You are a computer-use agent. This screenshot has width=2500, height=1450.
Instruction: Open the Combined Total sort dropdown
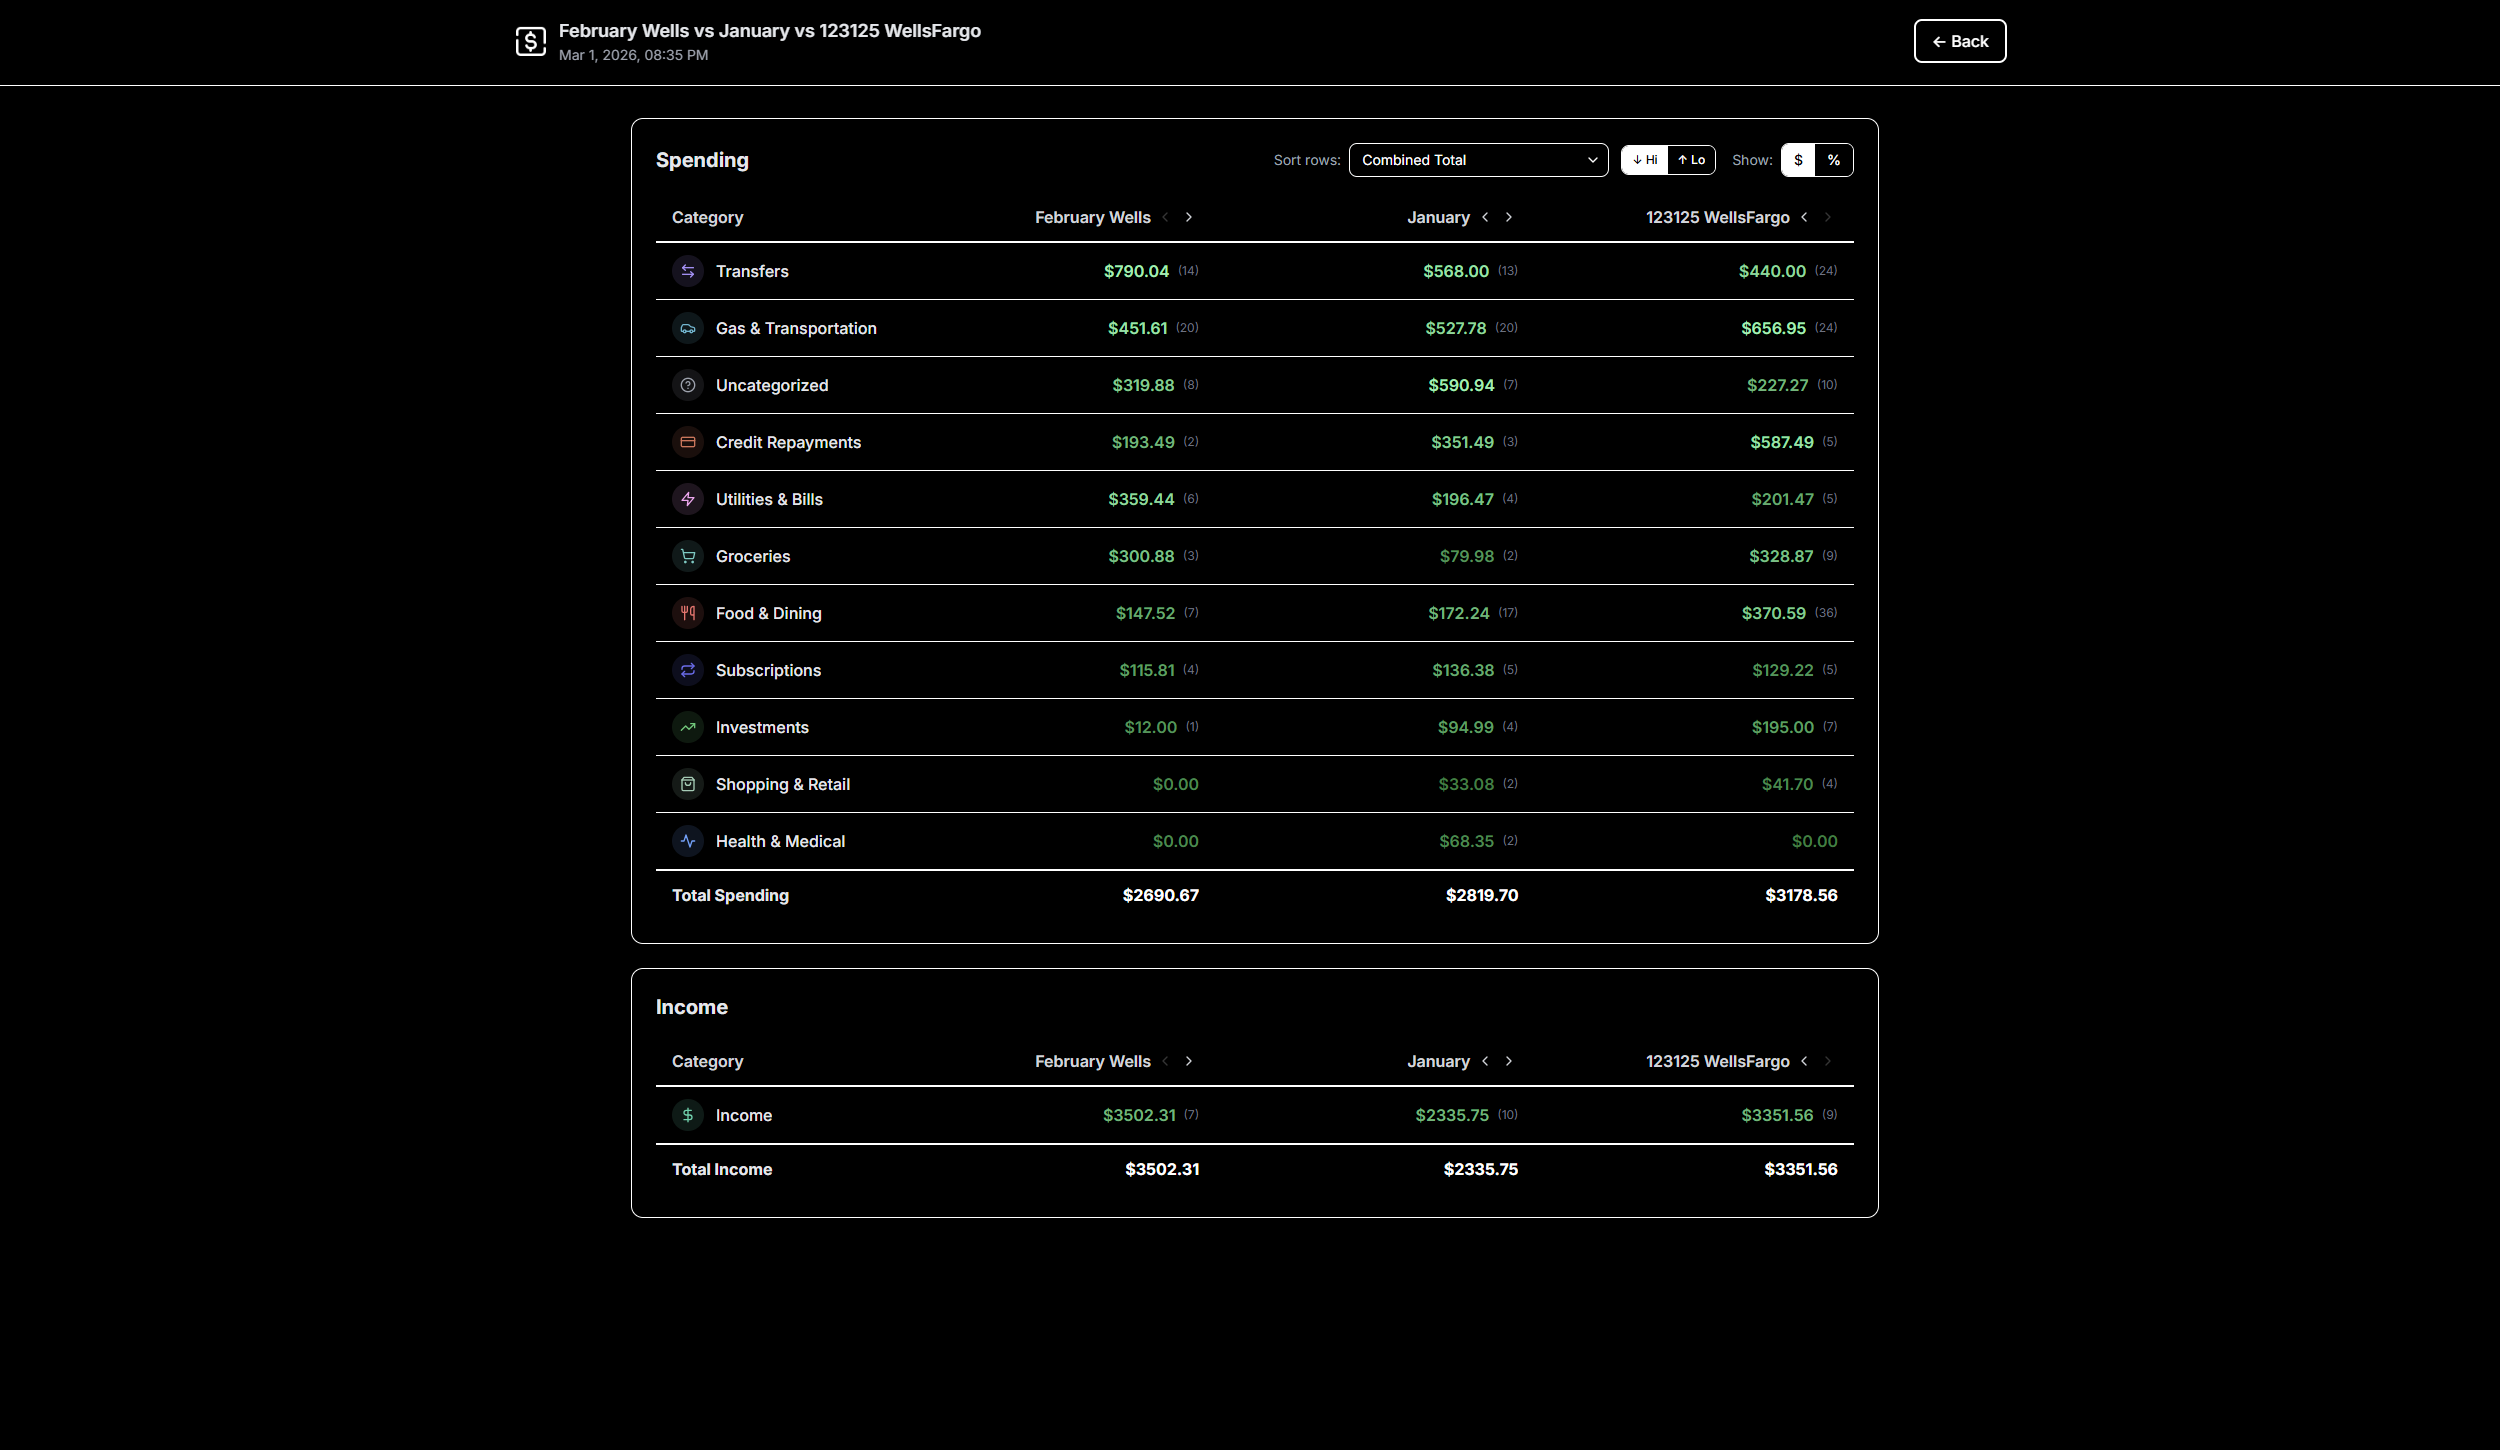pos(1478,160)
